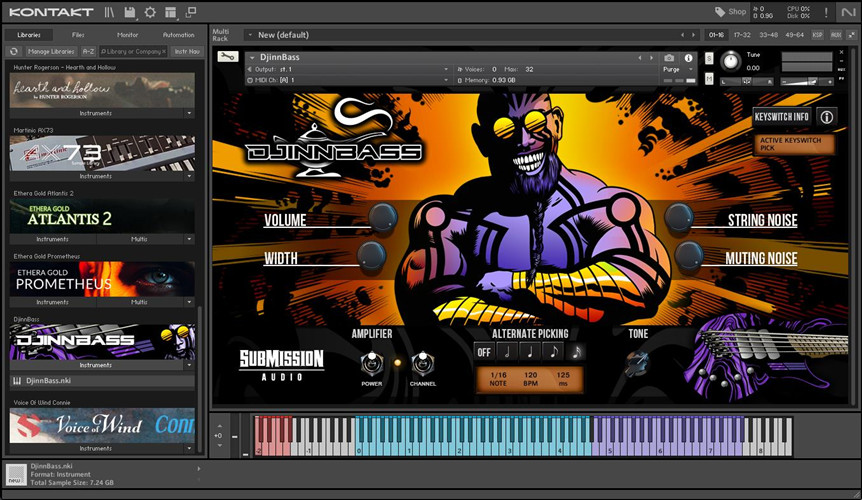The height and width of the screenshot is (500, 862).
Task: Adjust the Tune knob
Action: coord(731,60)
